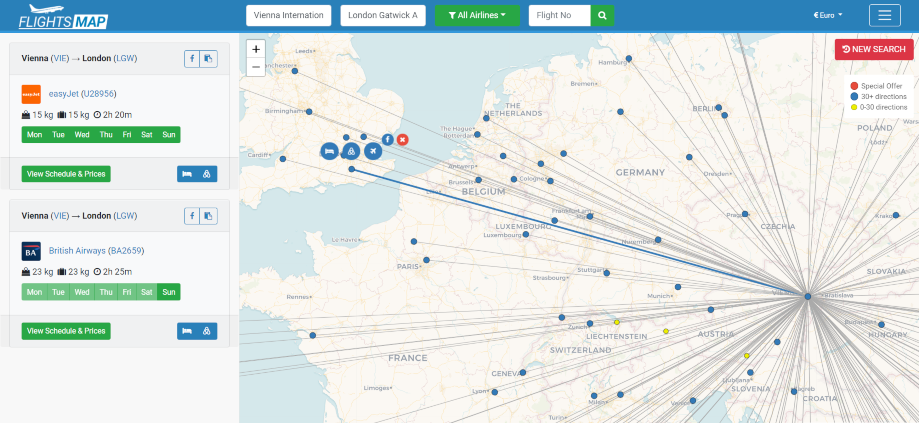919x423 pixels.
Task: Click the 2h 25m duration text
Action: coord(117,272)
